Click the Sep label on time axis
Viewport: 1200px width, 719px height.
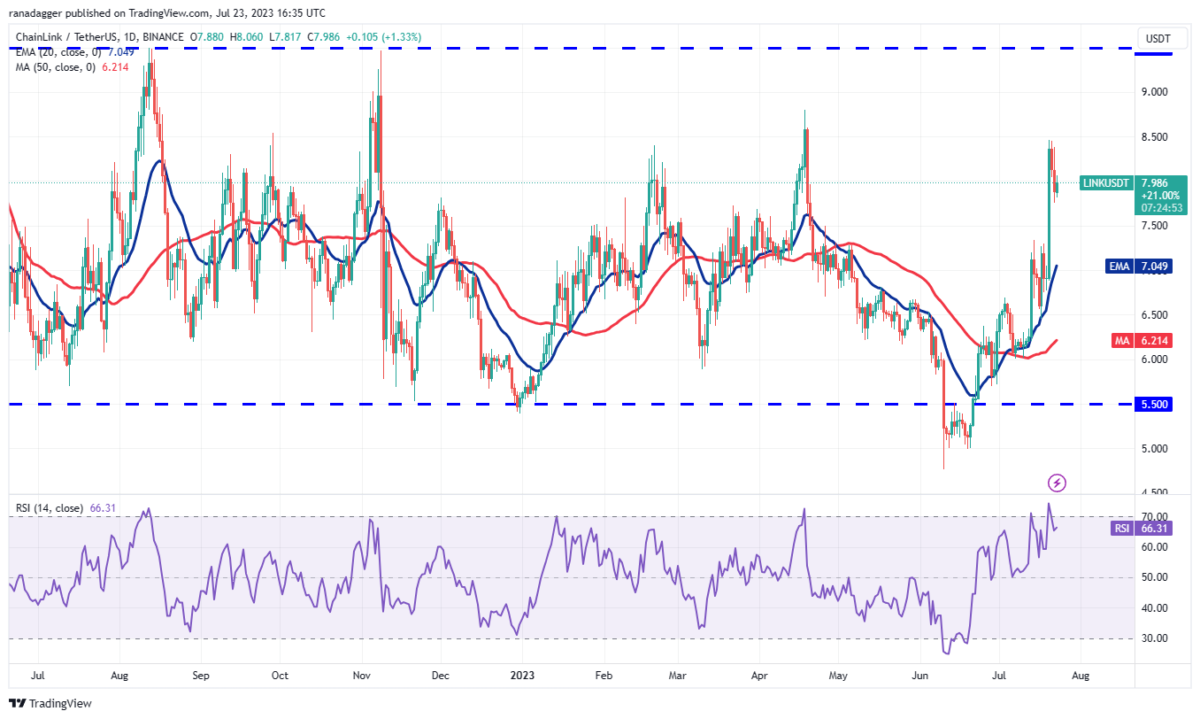pos(200,675)
